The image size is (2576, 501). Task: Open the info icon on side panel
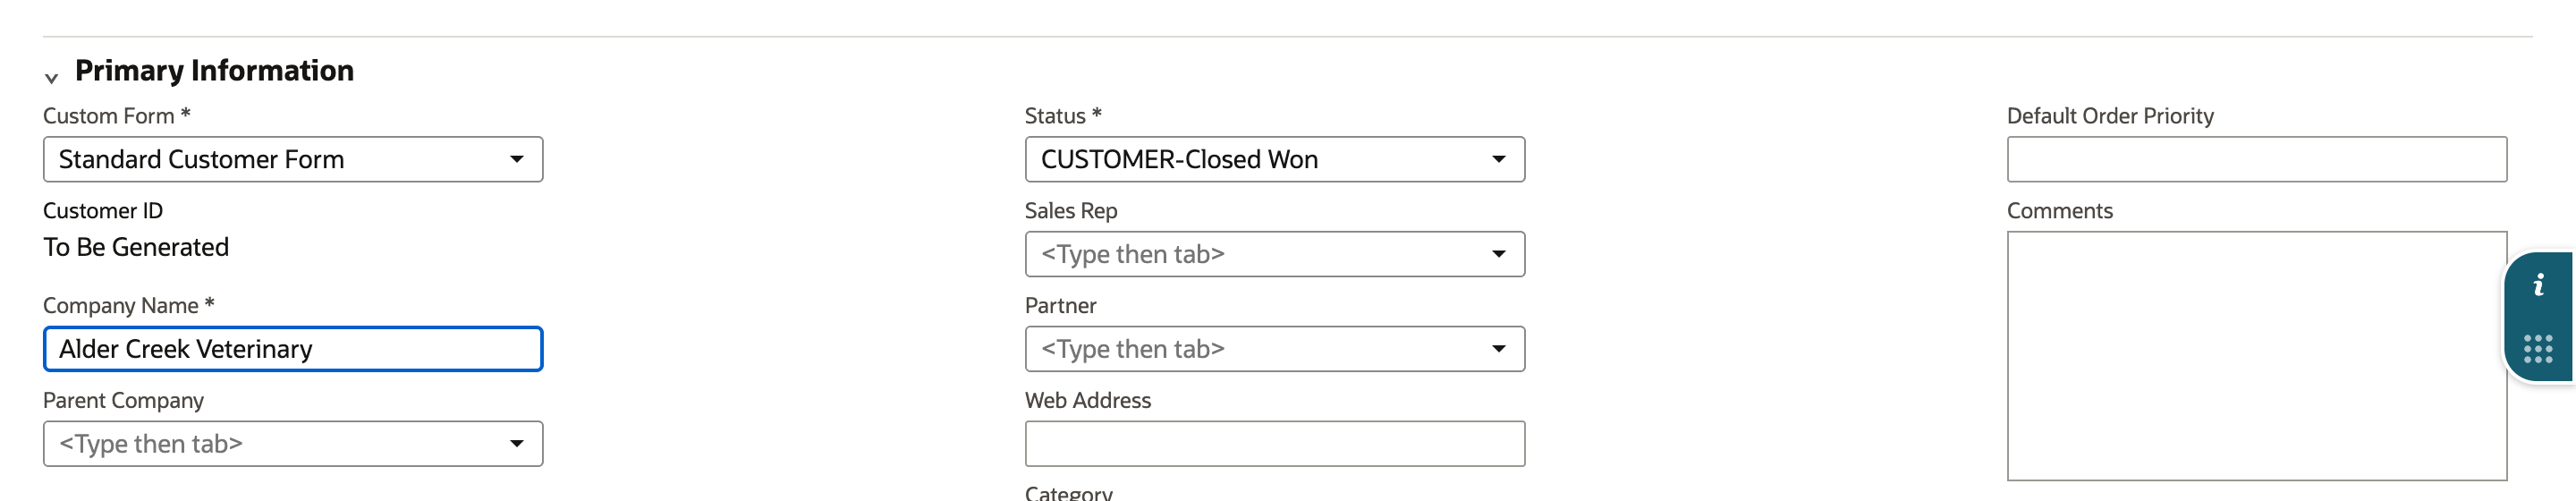click(2538, 286)
